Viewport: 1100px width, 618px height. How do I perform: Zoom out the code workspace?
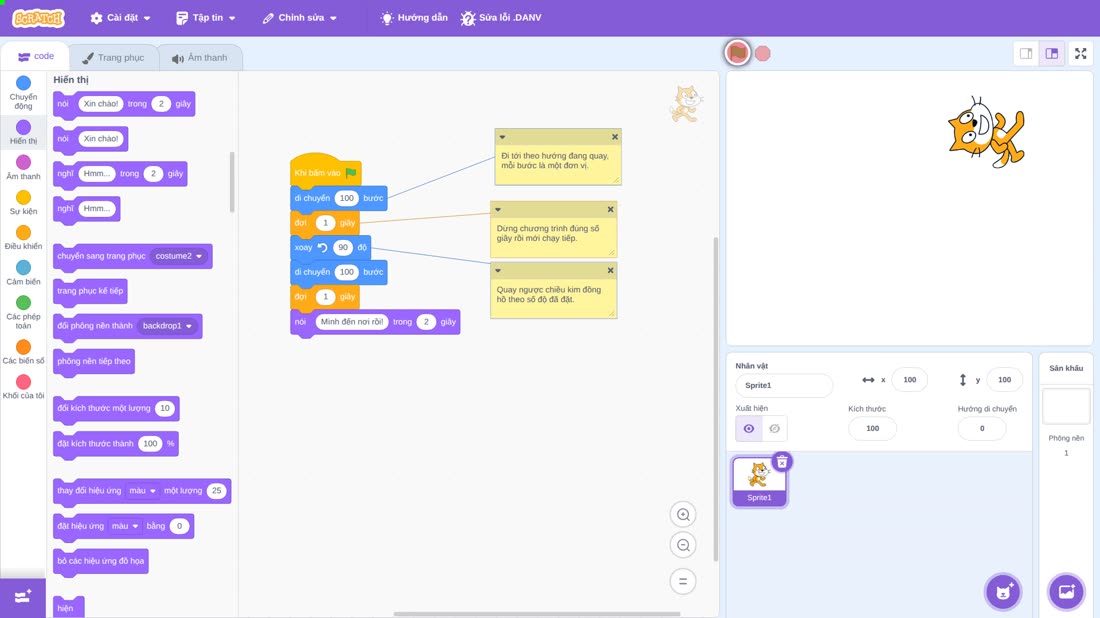683,545
